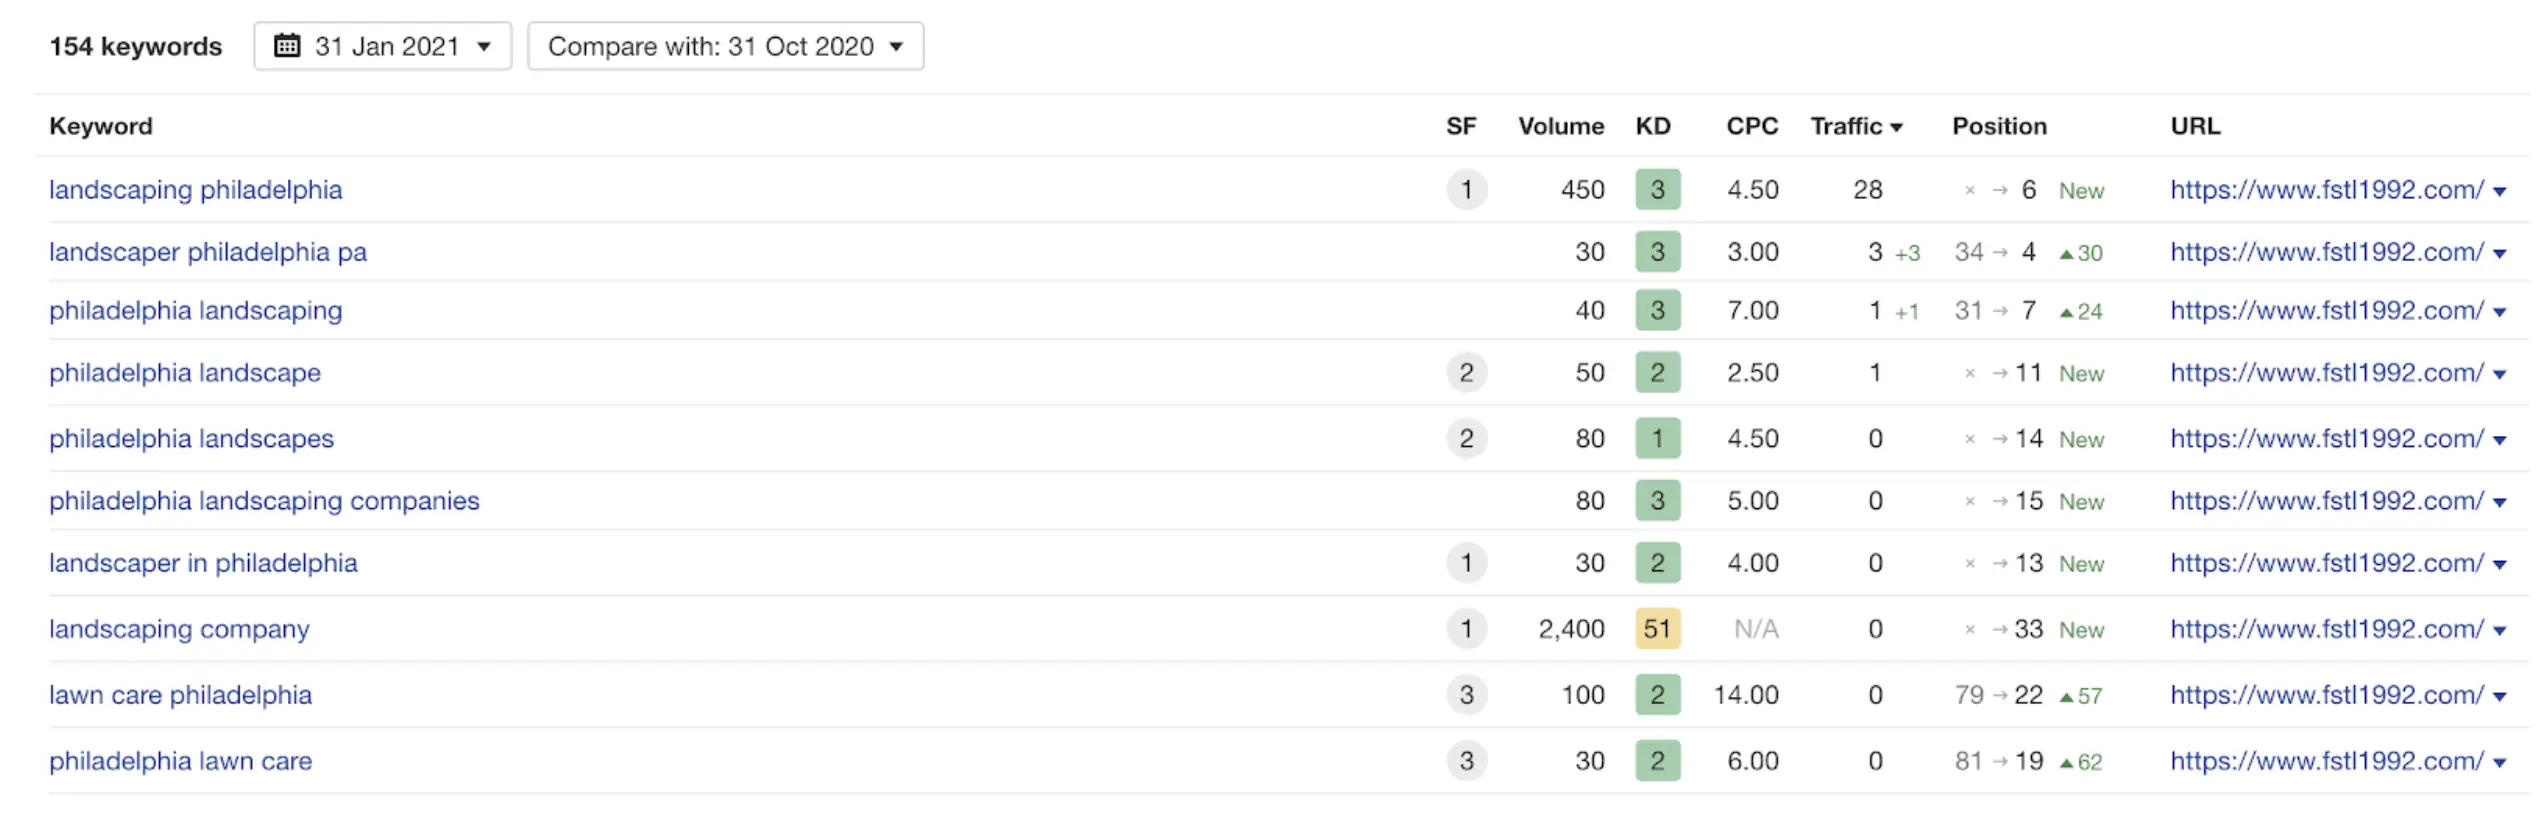Open the Compare with 31 Oct 2020 dropdown
2538x824 pixels.
(x=725, y=46)
